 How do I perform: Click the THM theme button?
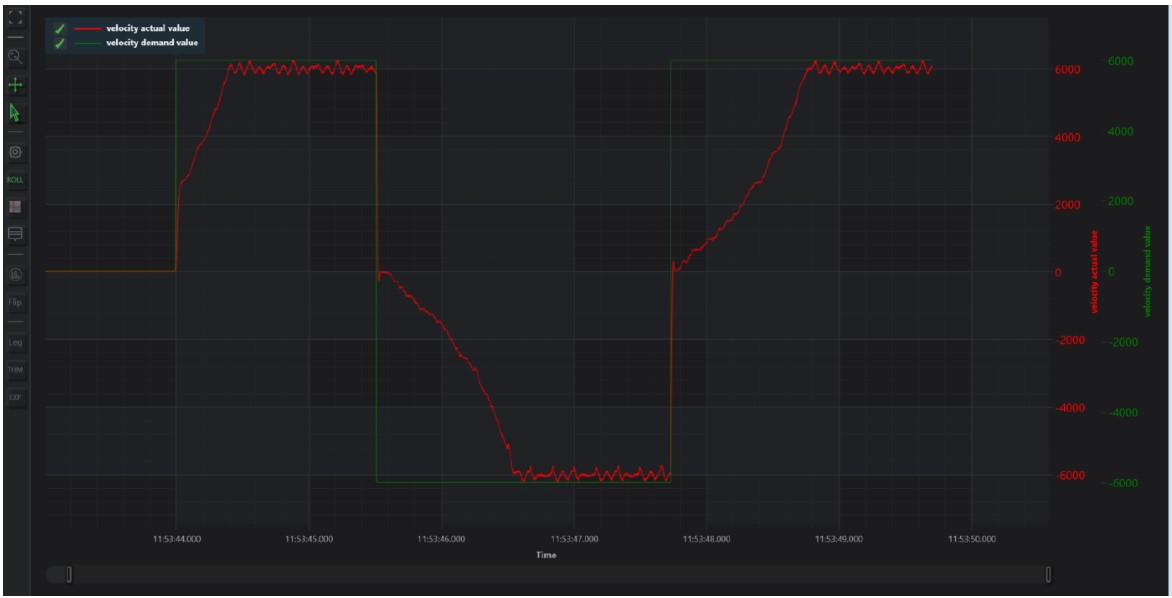pos(15,370)
